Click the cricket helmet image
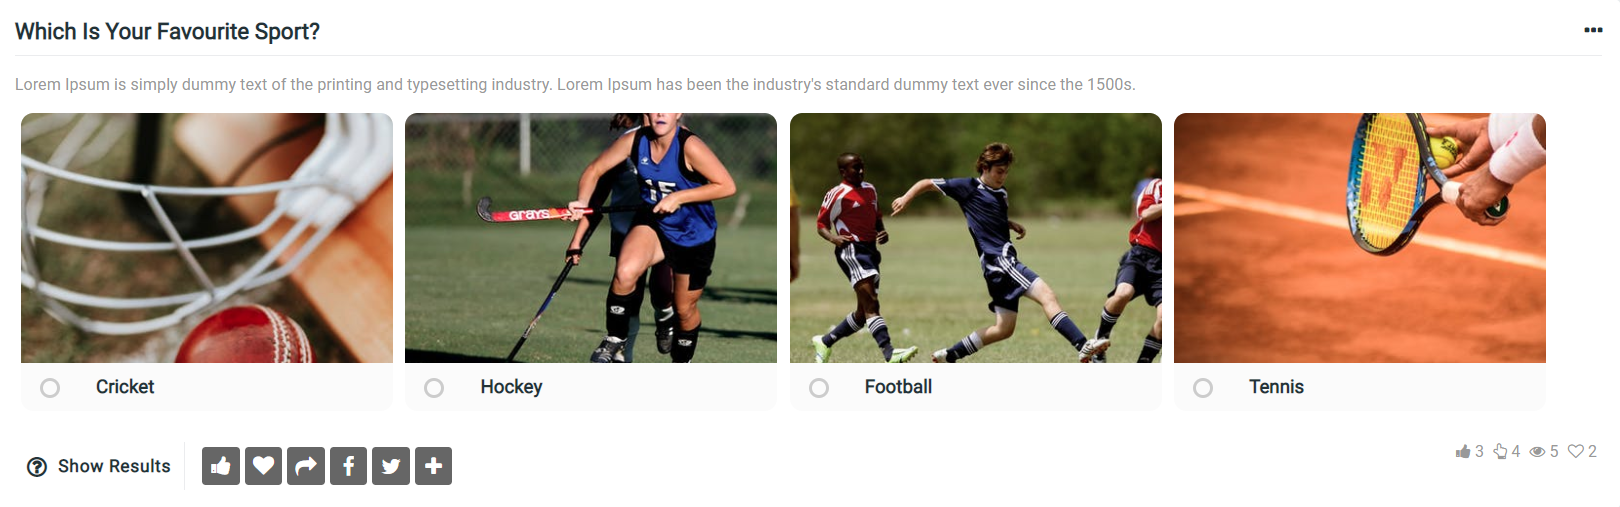This screenshot has width=1620, height=507. point(207,238)
